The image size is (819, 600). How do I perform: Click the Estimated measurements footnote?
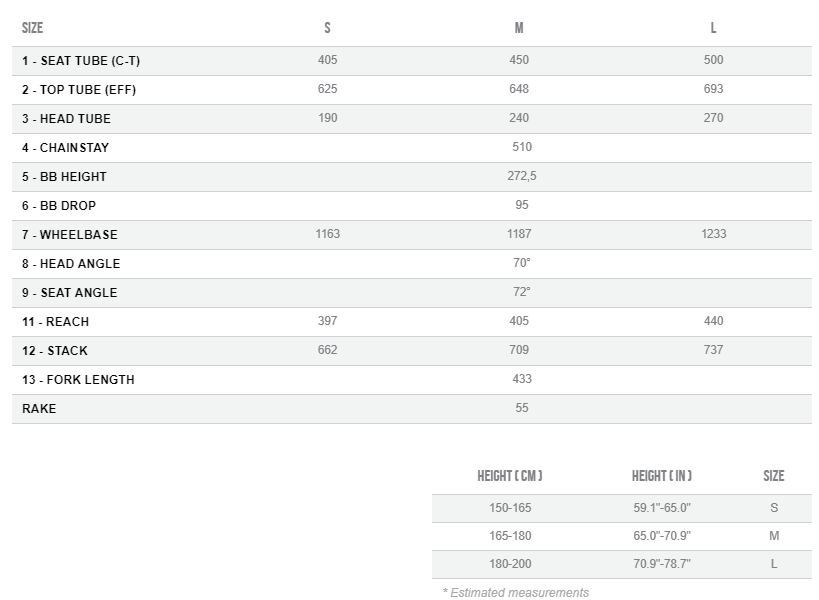point(516,593)
